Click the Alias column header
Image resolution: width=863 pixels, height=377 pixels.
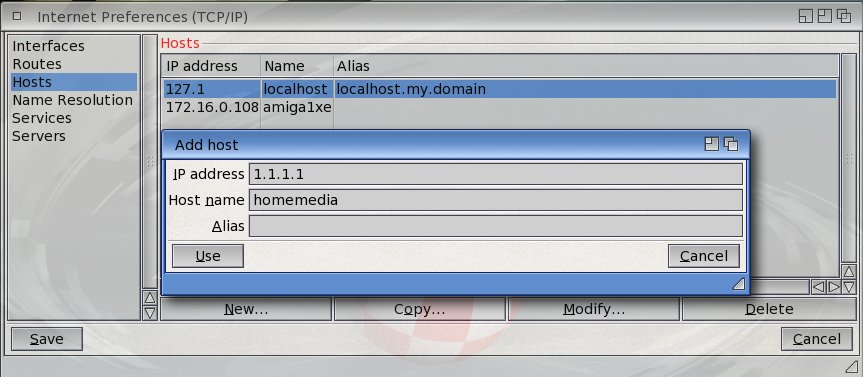pos(586,66)
